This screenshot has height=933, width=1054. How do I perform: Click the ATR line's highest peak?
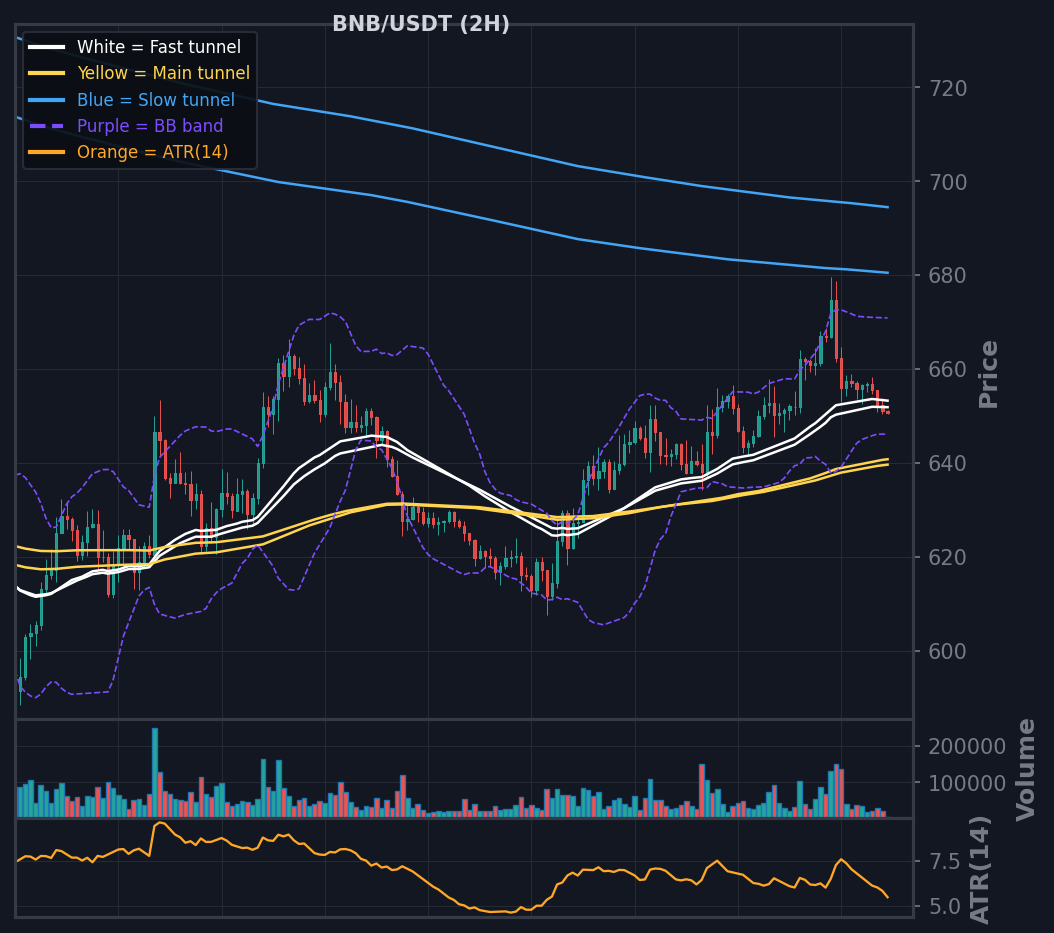click(x=159, y=823)
